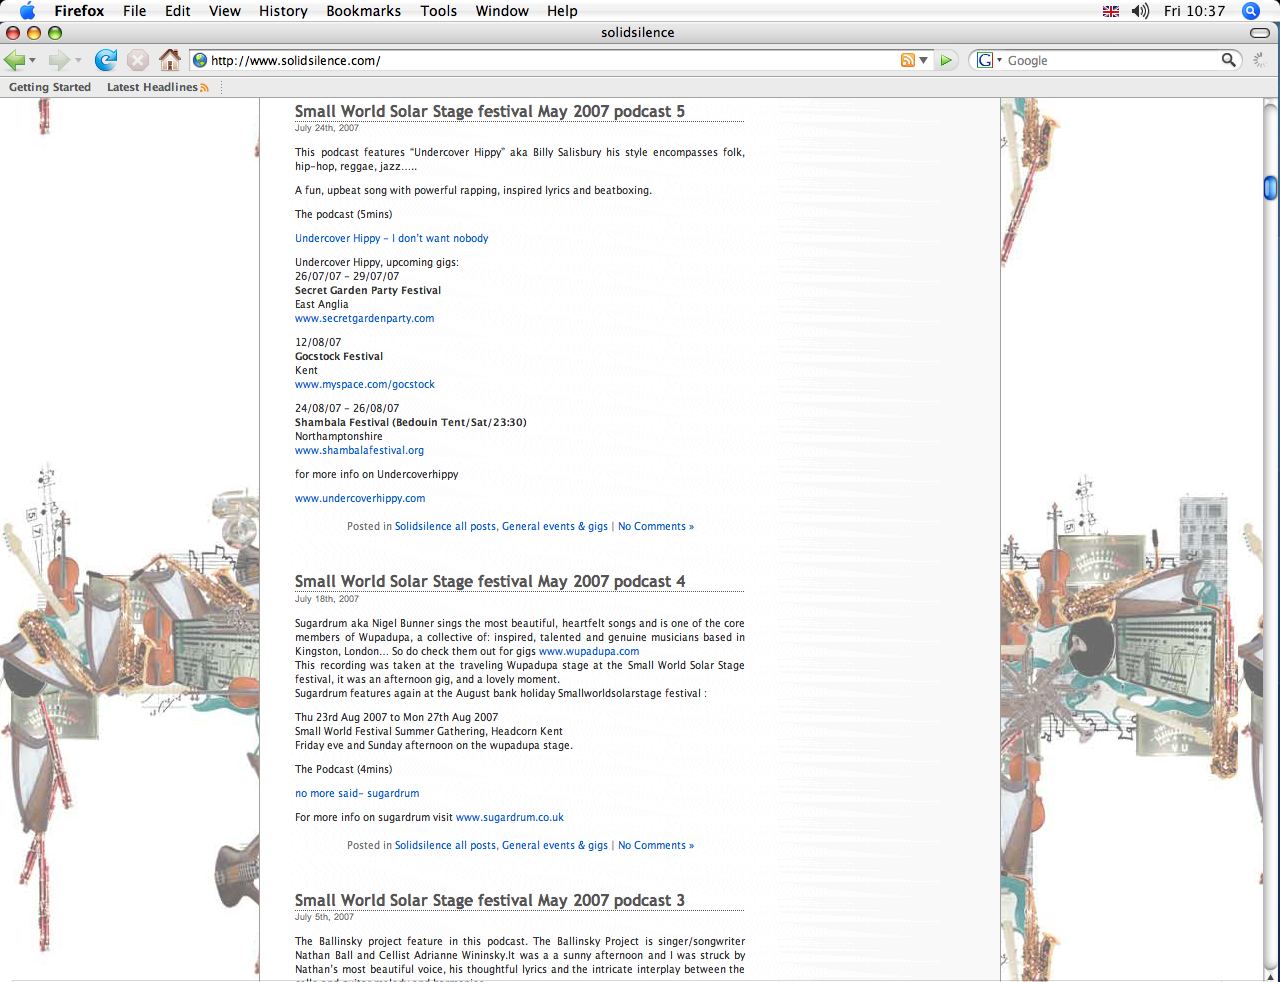Open Spotlight search in the menu bar
Image resolution: width=1280 pixels, height=982 pixels.
(1250, 11)
